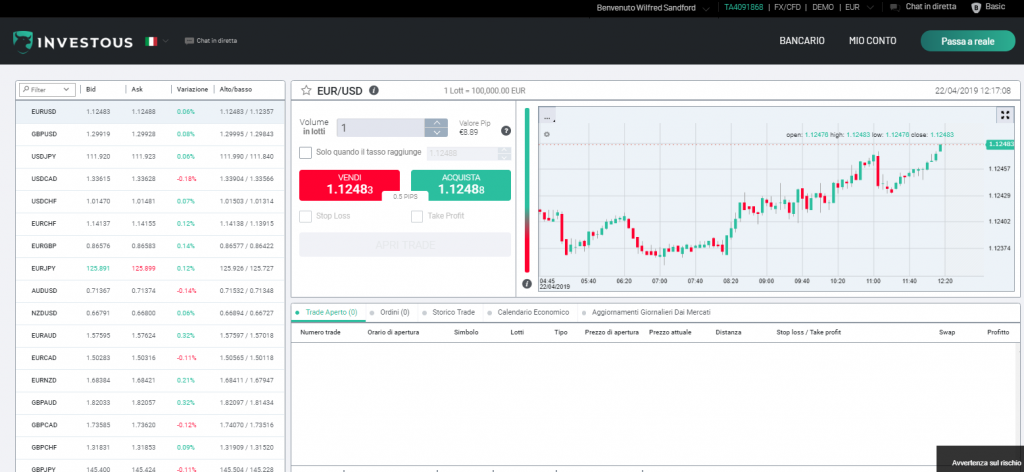
Task: Click the 1.12483 current price label on the chart
Action: [1000, 144]
